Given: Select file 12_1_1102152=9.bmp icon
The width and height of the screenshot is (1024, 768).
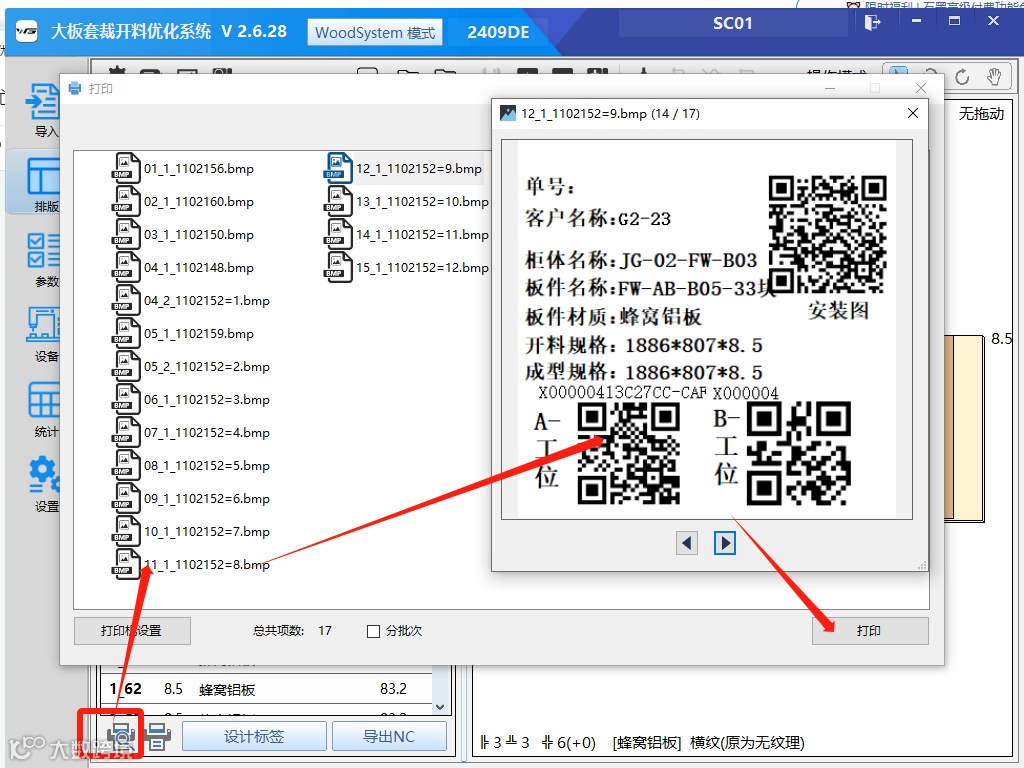Looking at the screenshot, I should (x=338, y=168).
